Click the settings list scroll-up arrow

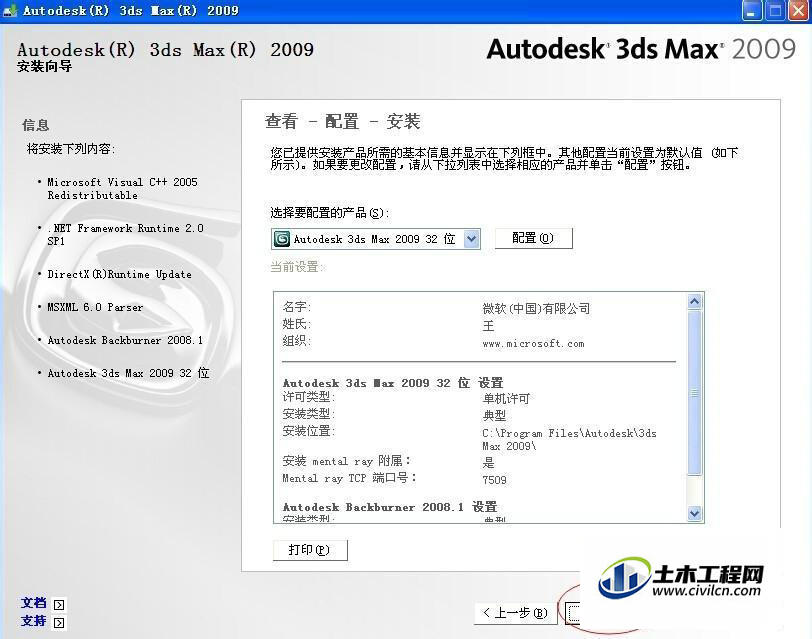tap(694, 301)
